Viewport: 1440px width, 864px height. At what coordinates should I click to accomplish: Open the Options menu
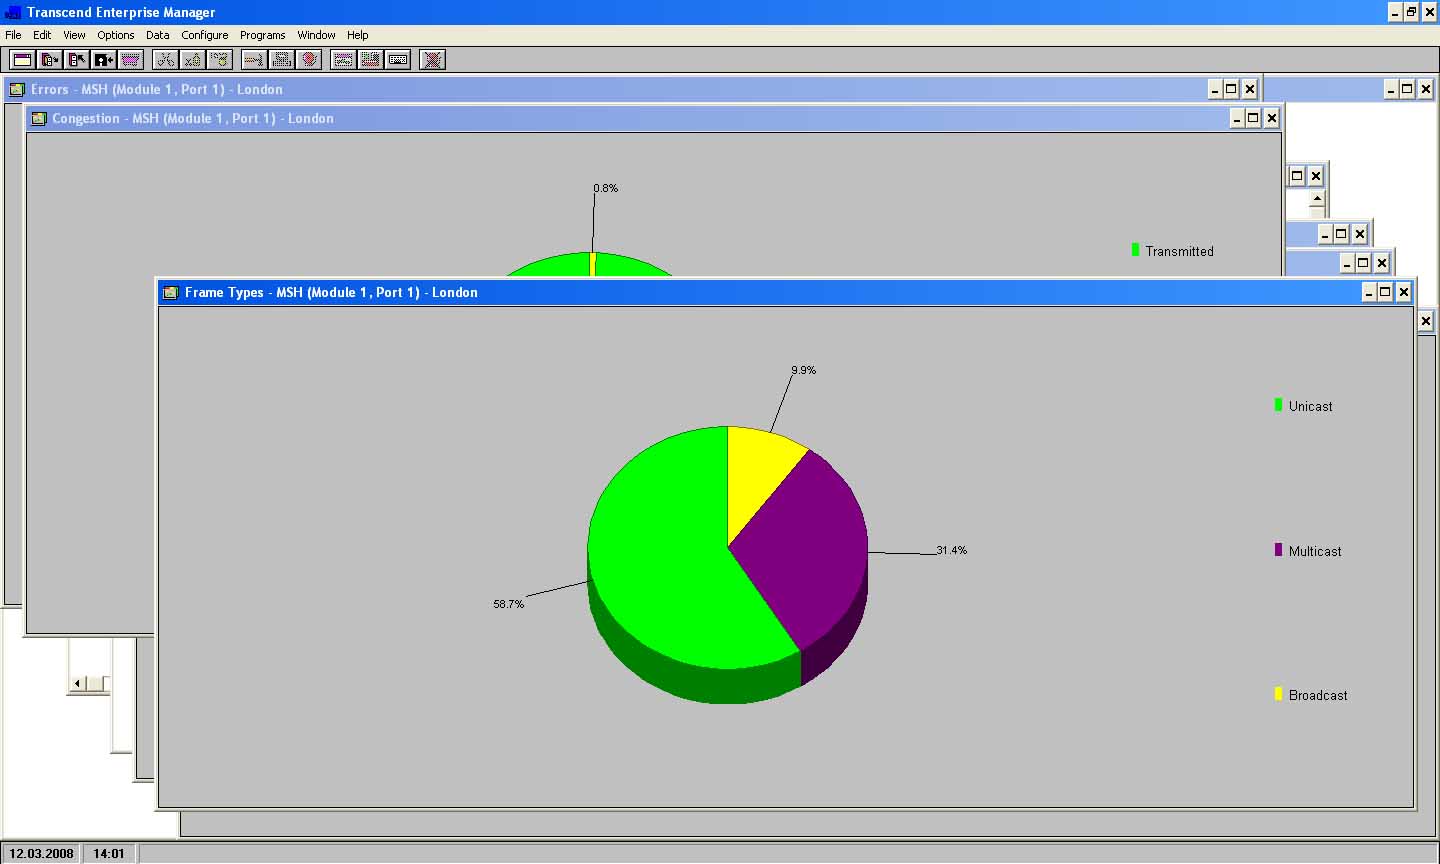click(x=116, y=35)
